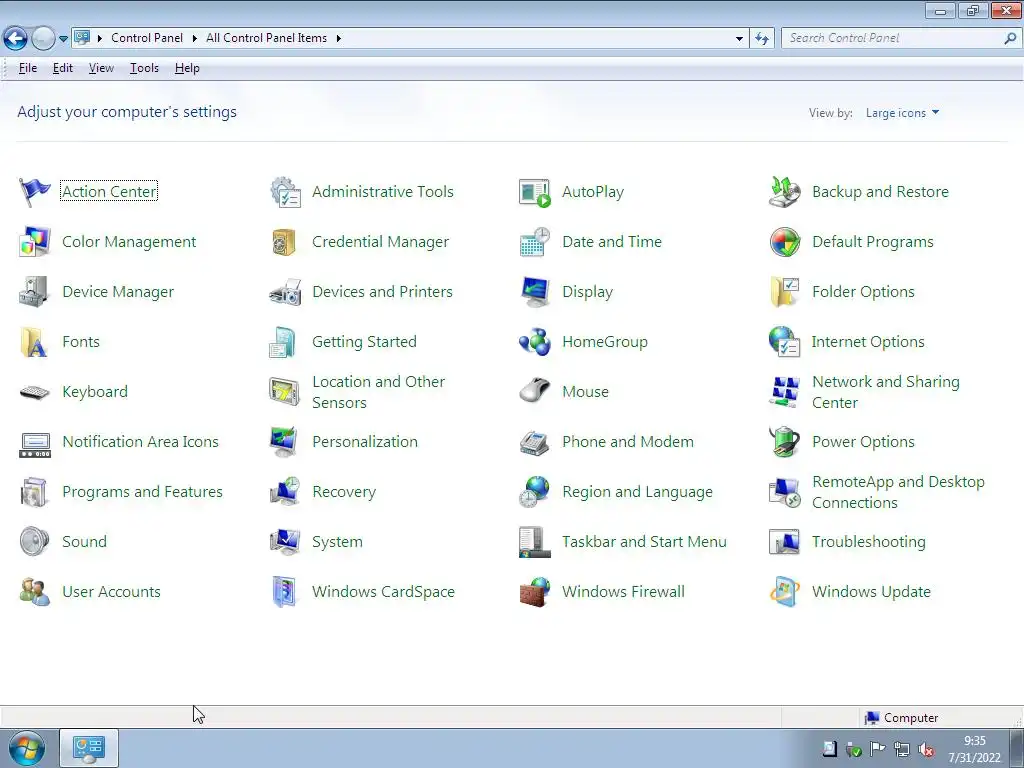Image resolution: width=1024 pixels, height=768 pixels.
Task: Open the Windows Firewall brick wall icon
Action: (535, 592)
